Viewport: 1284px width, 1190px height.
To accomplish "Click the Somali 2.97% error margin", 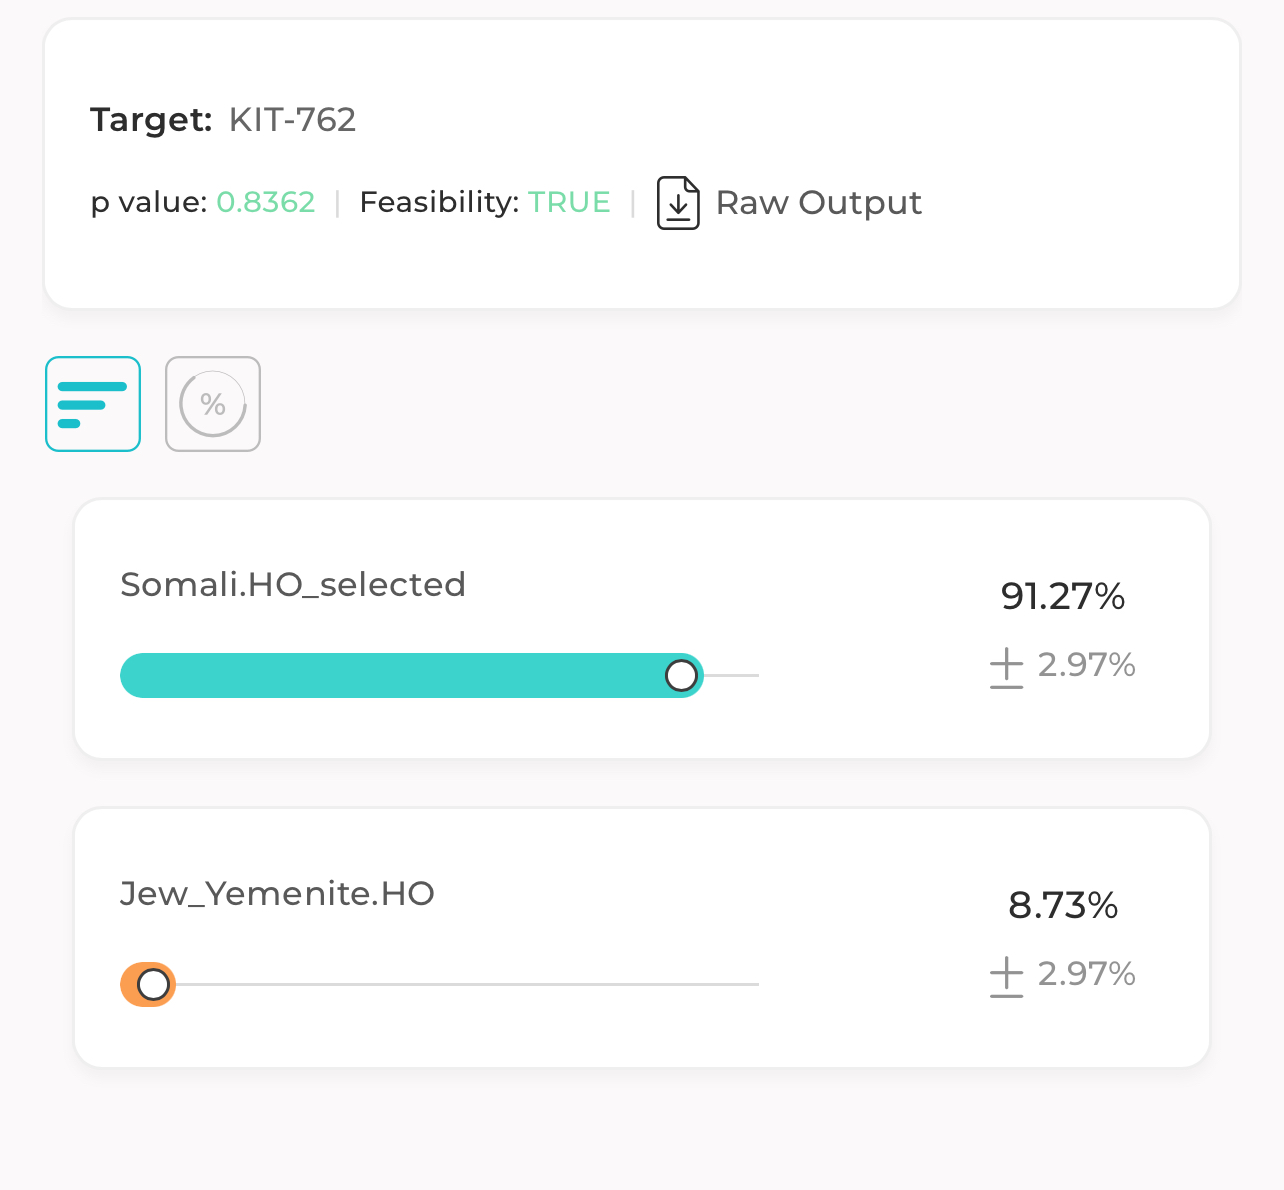I will click(x=1086, y=665).
